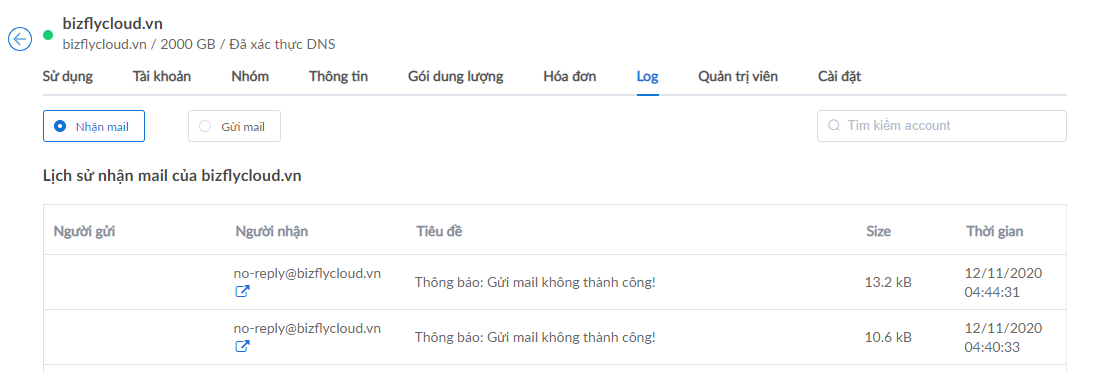Switch to Gói dung lượng tab
Image resolution: width=1094 pixels, height=373 pixels.
click(456, 77)
